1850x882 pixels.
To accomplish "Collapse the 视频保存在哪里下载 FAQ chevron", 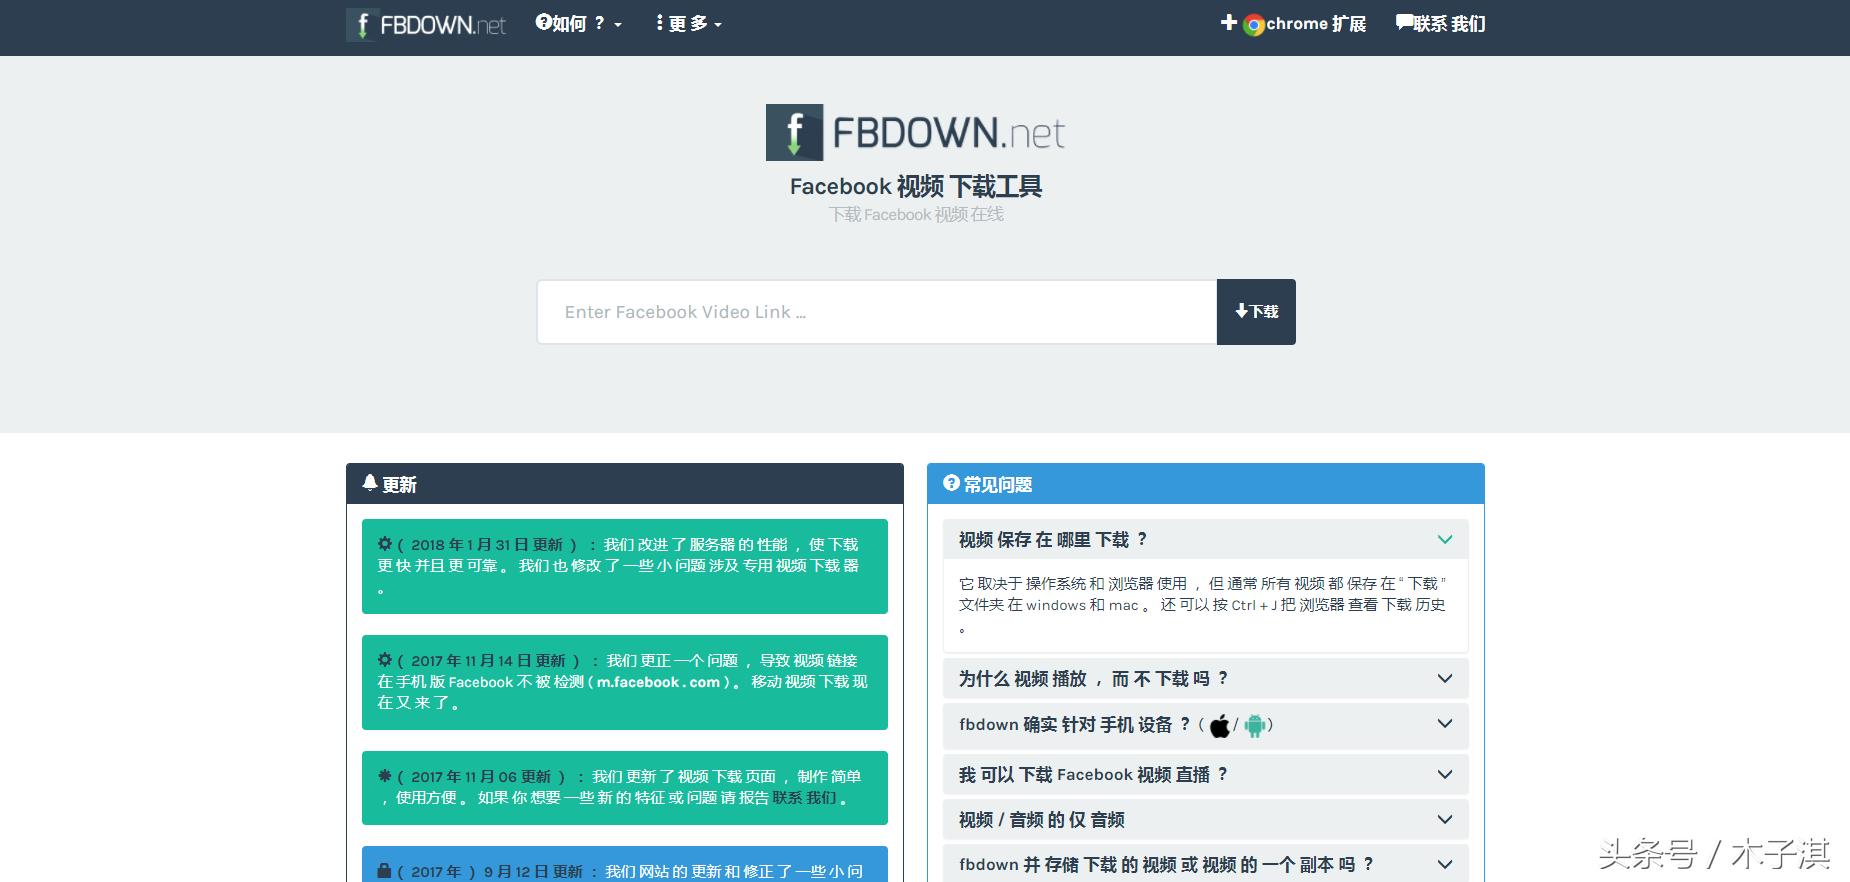I will pos(1445,540).
